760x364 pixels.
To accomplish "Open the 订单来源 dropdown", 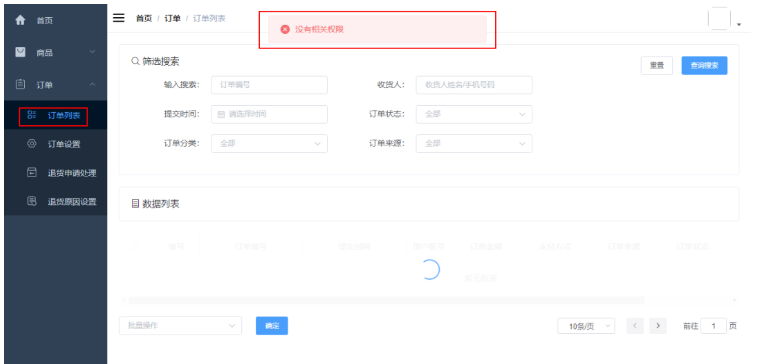I will click(x=474, y=143).
